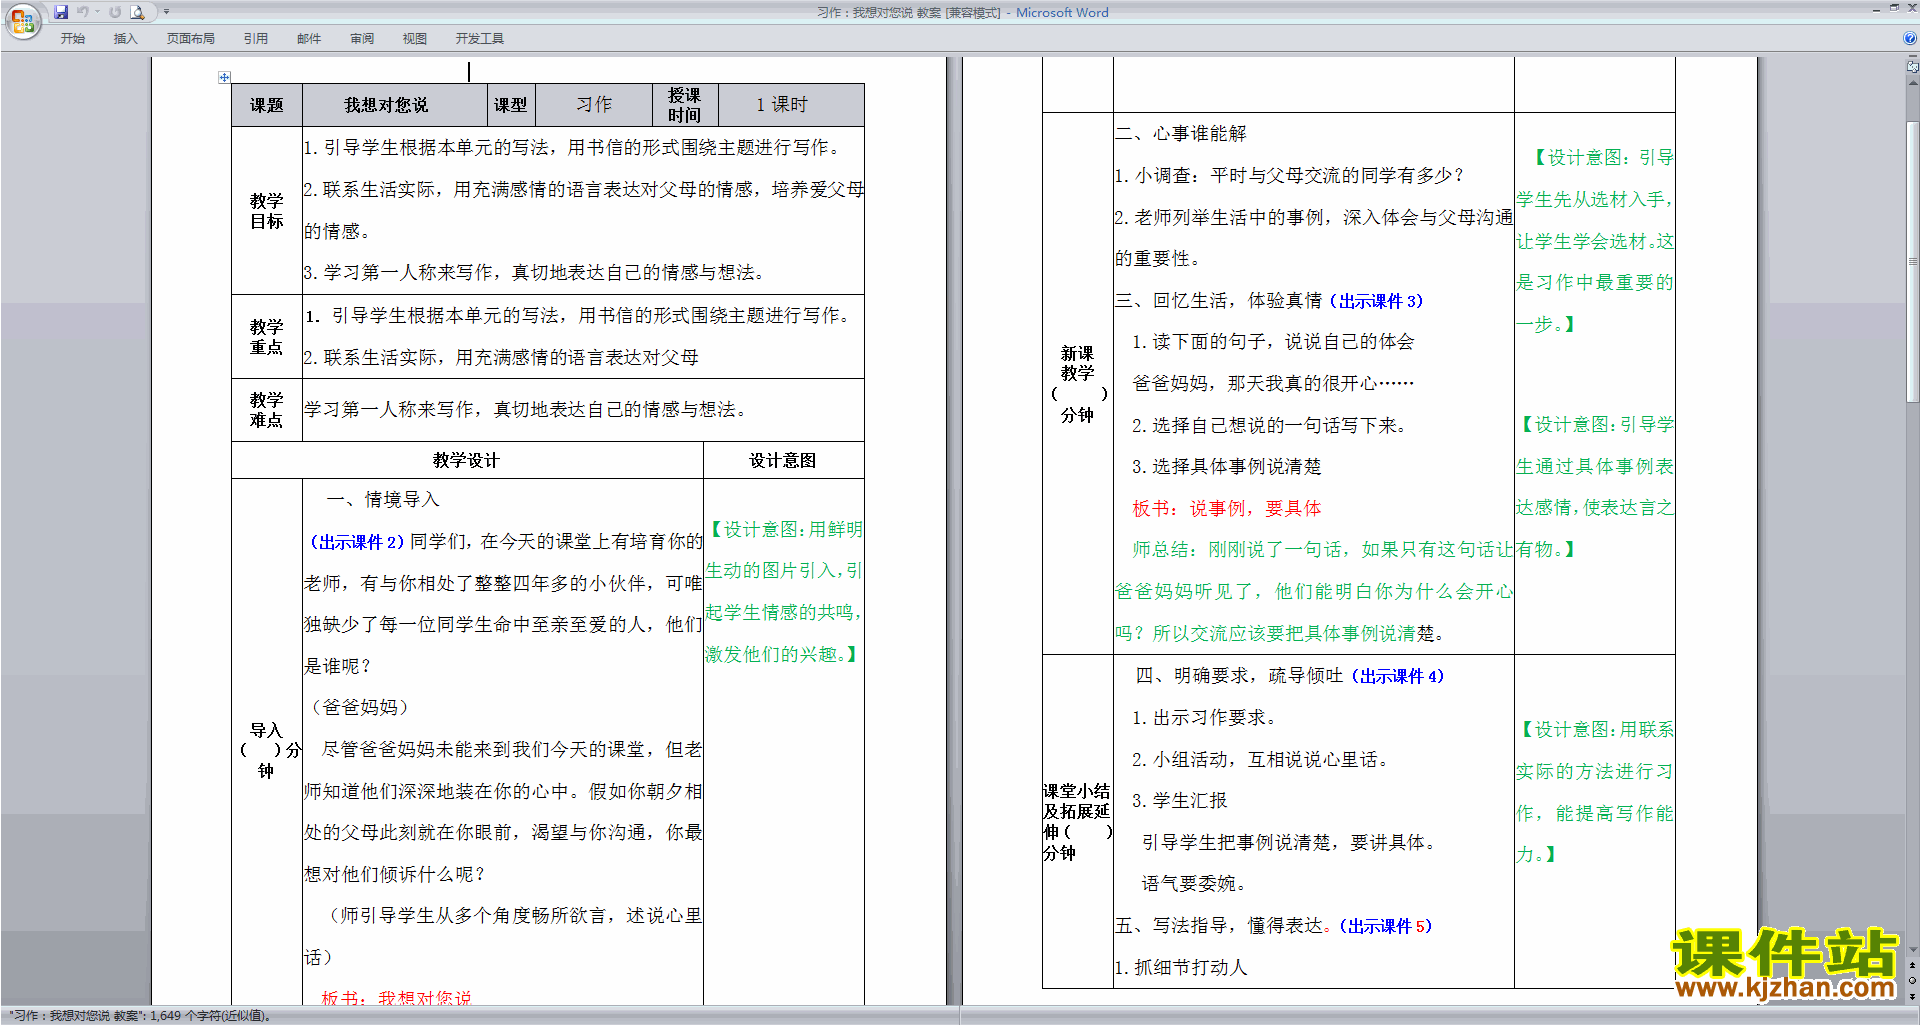Click the table move handle at the table corner
Viewport: 1920px width, 1025px height.
tap(224, 77)
